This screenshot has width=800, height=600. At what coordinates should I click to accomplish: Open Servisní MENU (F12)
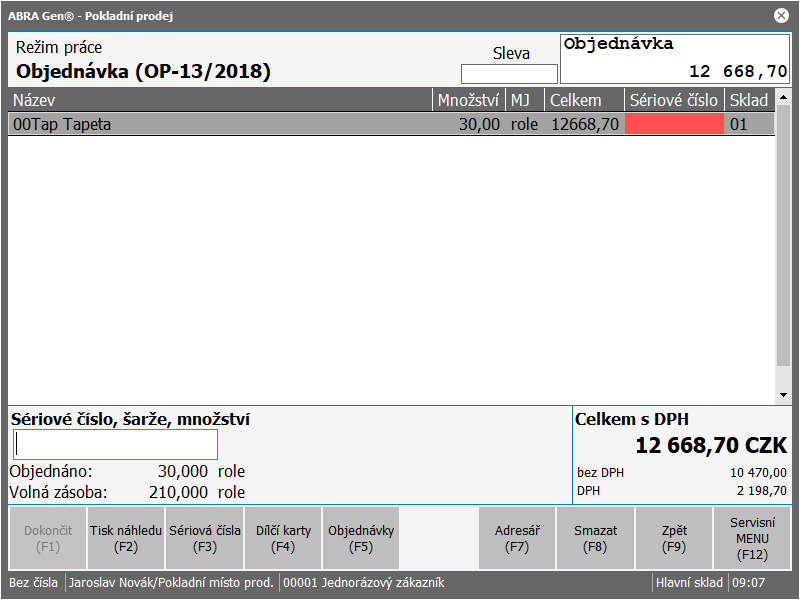[x=751, y=538]
